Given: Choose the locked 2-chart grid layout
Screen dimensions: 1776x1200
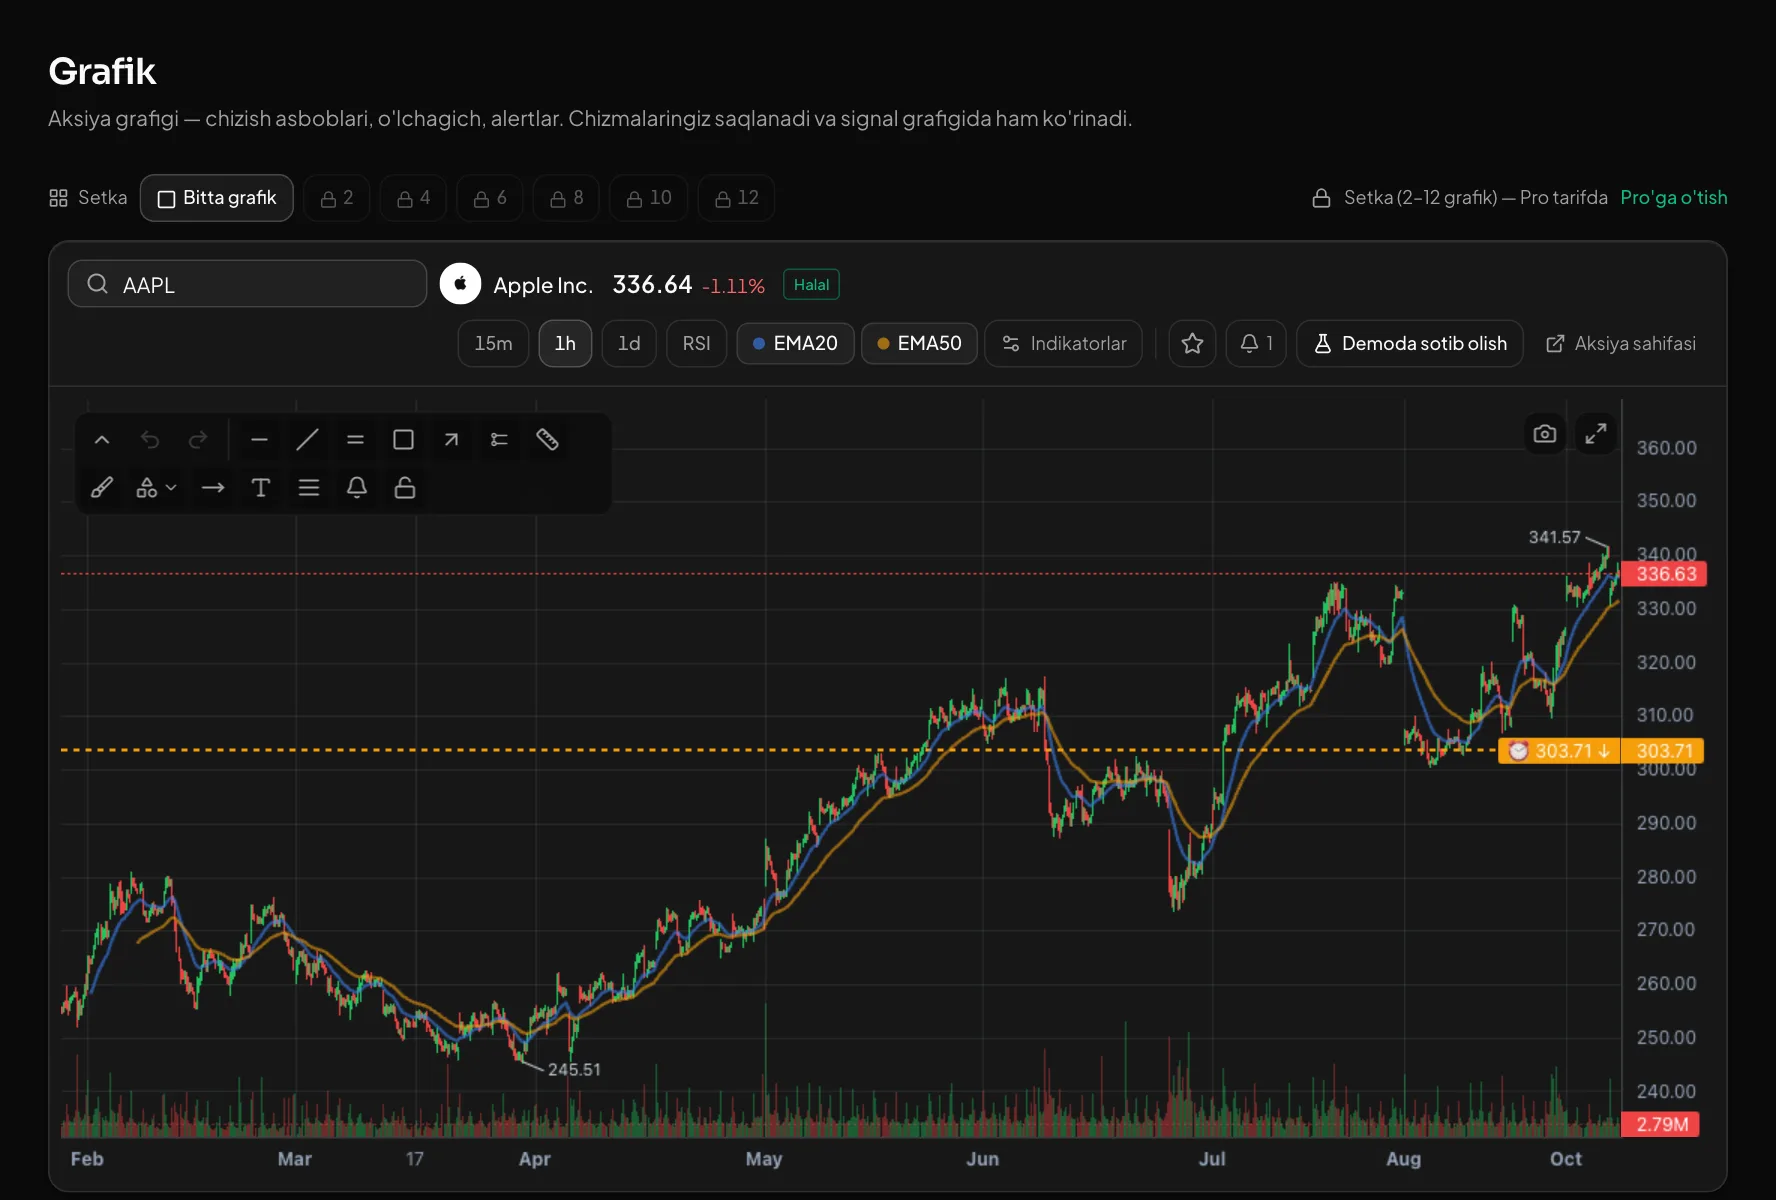Looking at the screenshot, I should [x=337, y=198].
